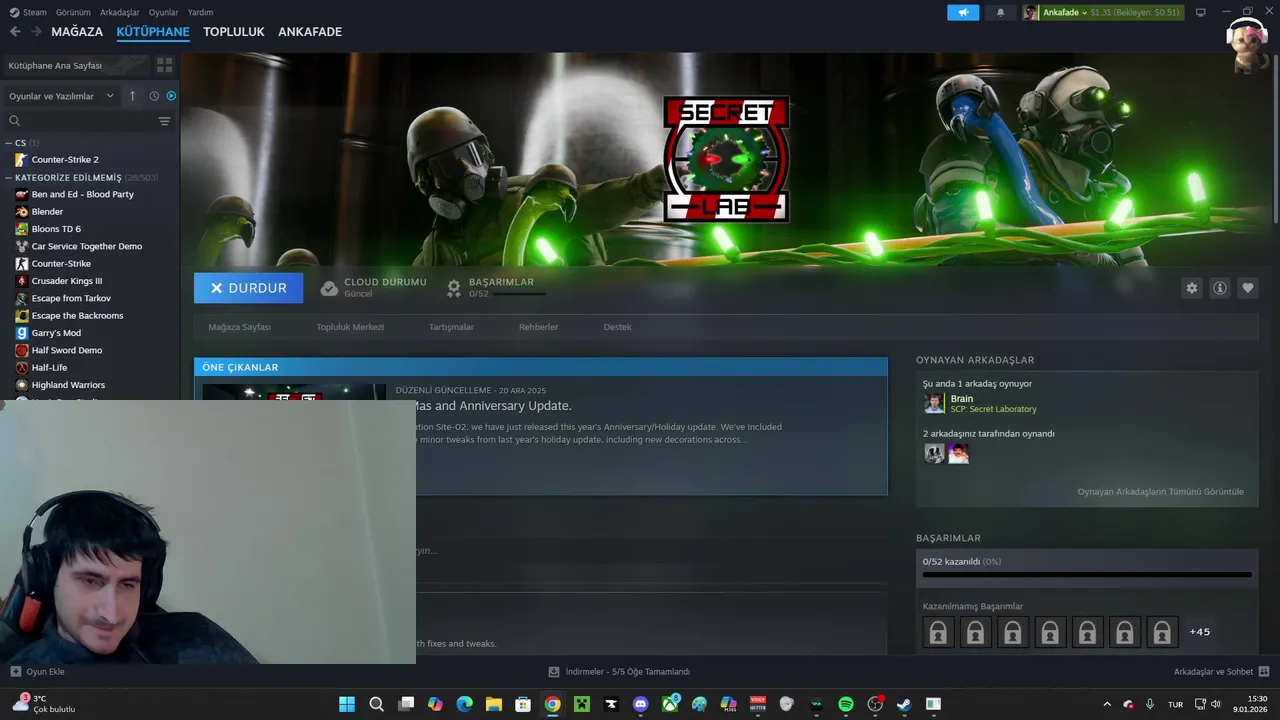The image size is (1280, 720).
Task: Open the Xbox app in the taskbar
Action: [670, 704]
